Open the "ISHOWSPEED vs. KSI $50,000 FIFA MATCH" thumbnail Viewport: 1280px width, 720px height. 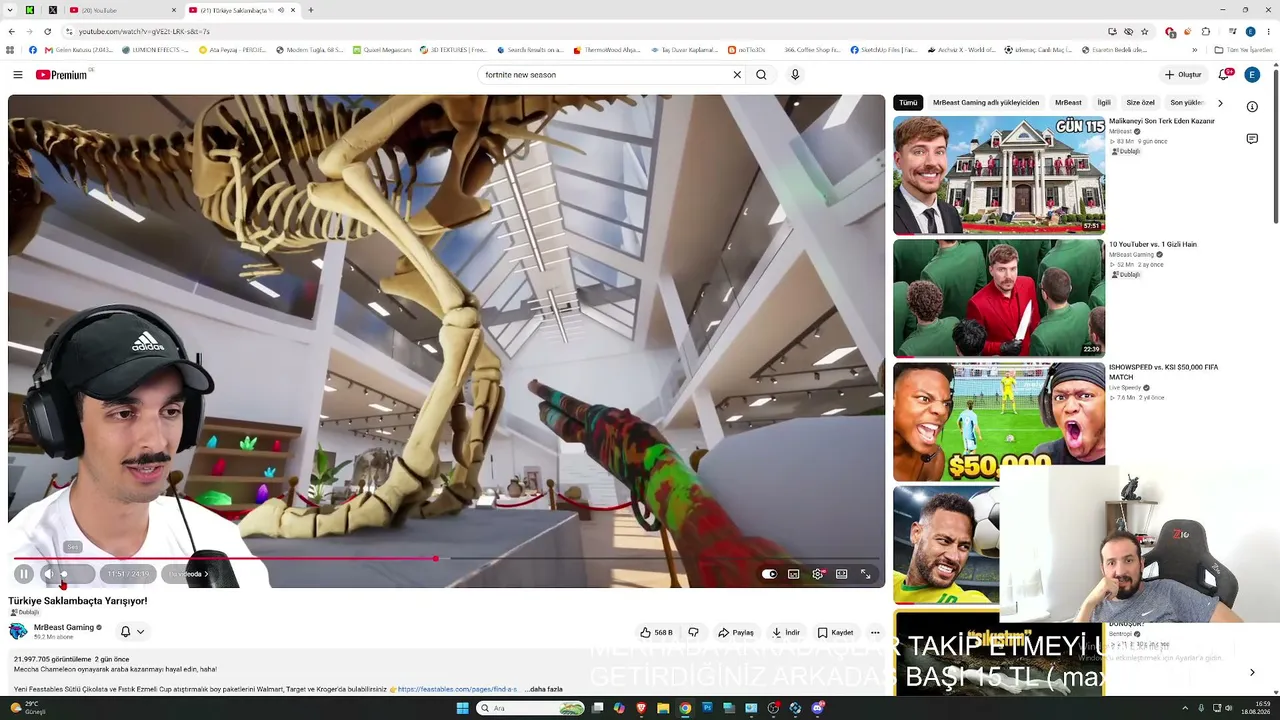tap(999, 421)
